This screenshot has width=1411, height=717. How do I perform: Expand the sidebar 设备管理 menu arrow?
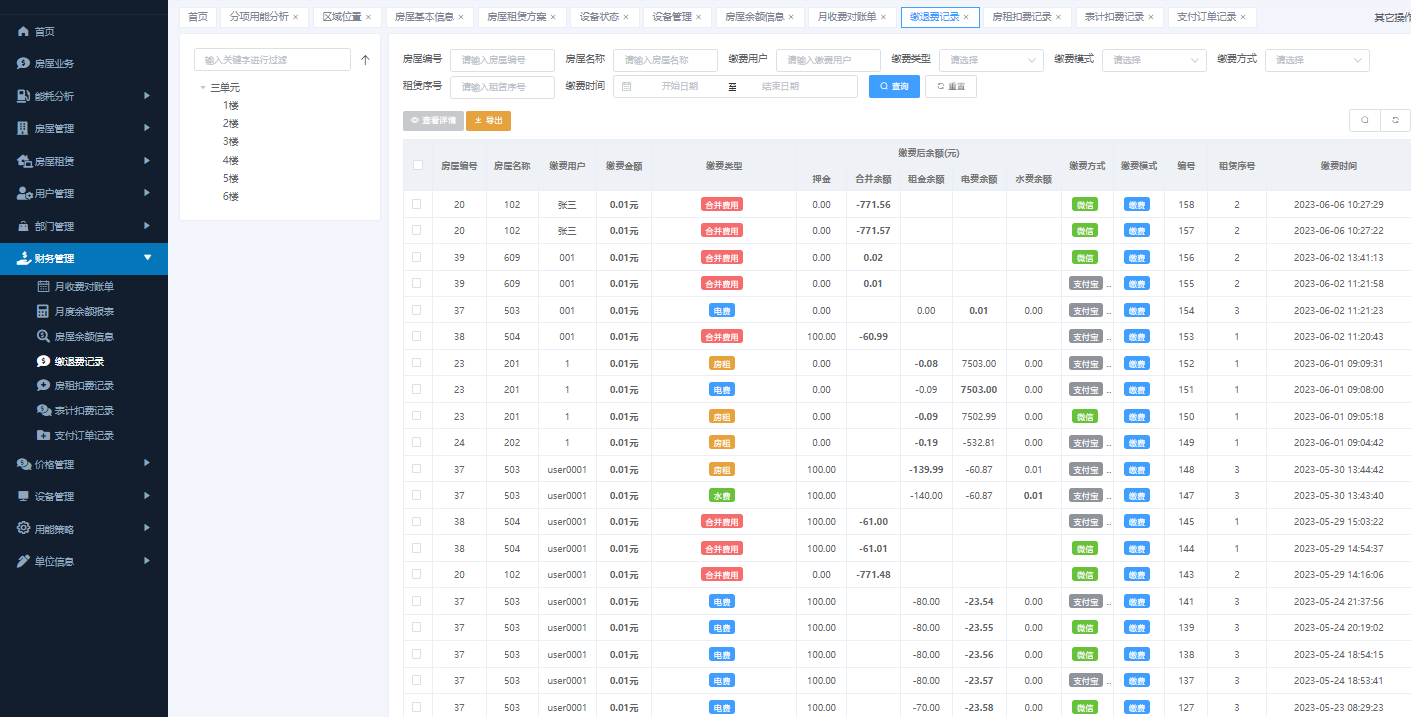(x=147, y=496)
